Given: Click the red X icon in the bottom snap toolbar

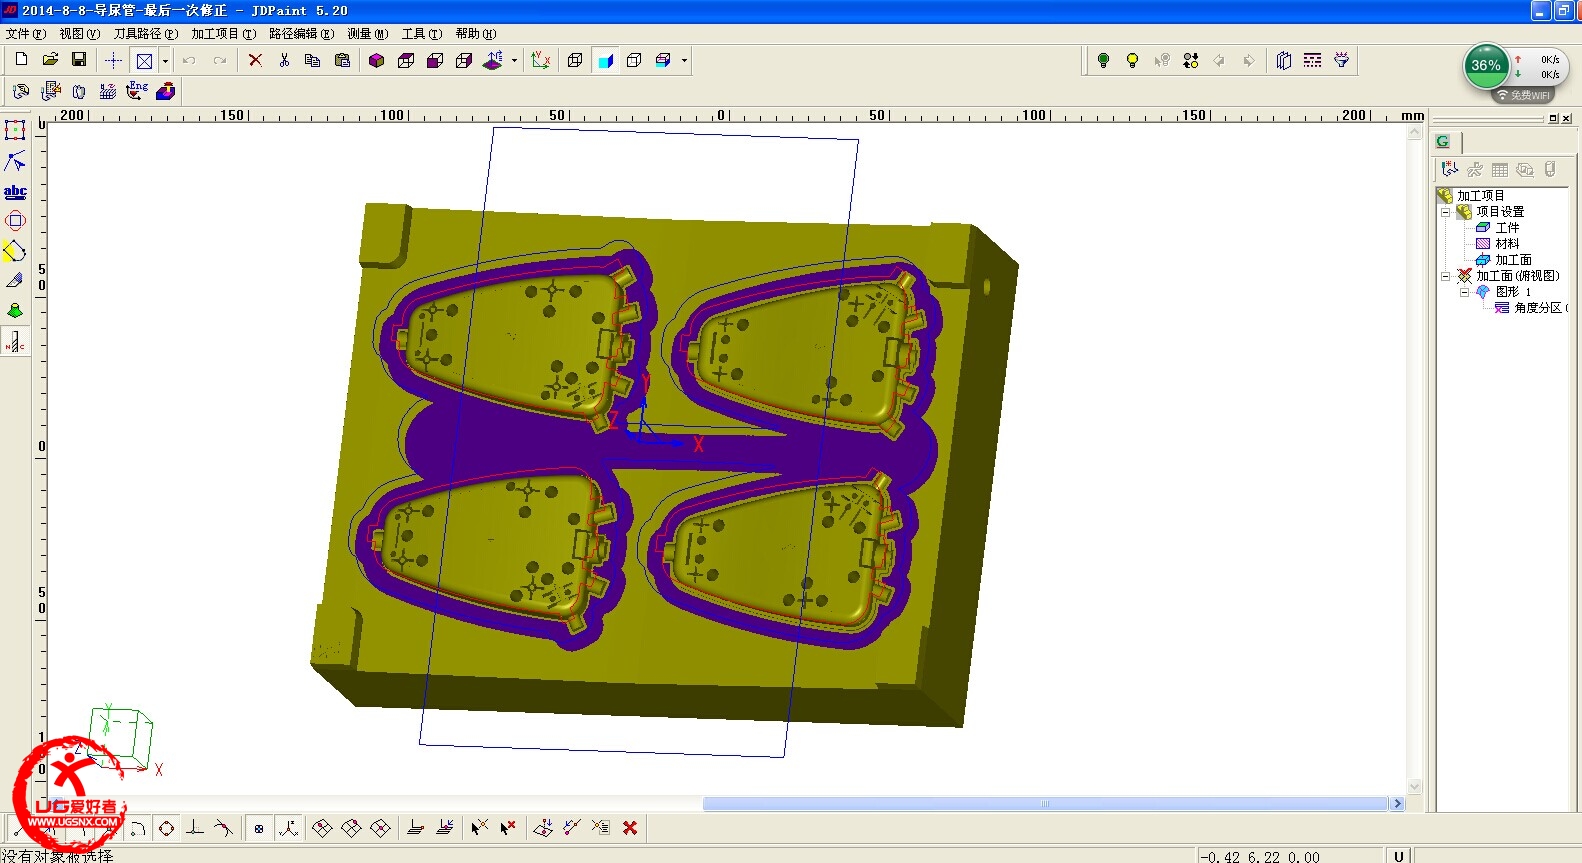Looking at the screenshot, I should click(x=630, y=828).
